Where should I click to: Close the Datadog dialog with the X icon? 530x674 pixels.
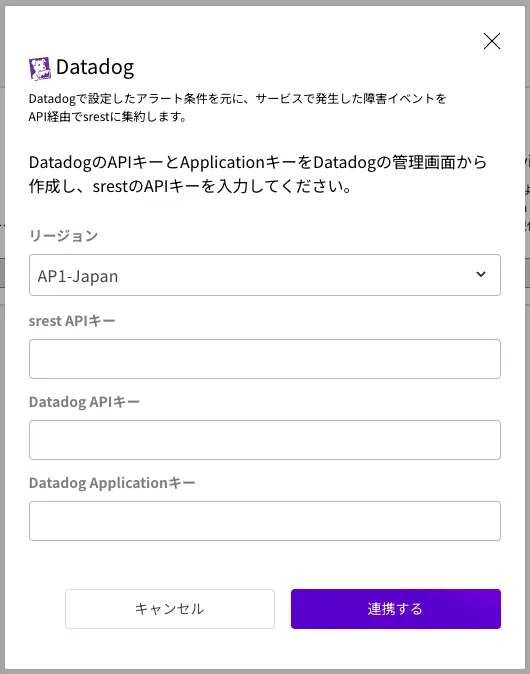click(x=491, y=41)
